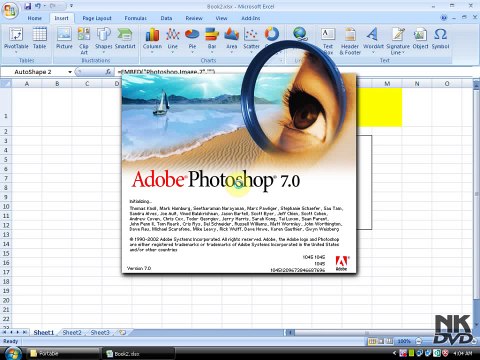Select row 10 header
The width and height of the screenshot is (480, 360).
pyautogui.click(x=6, y=206)
